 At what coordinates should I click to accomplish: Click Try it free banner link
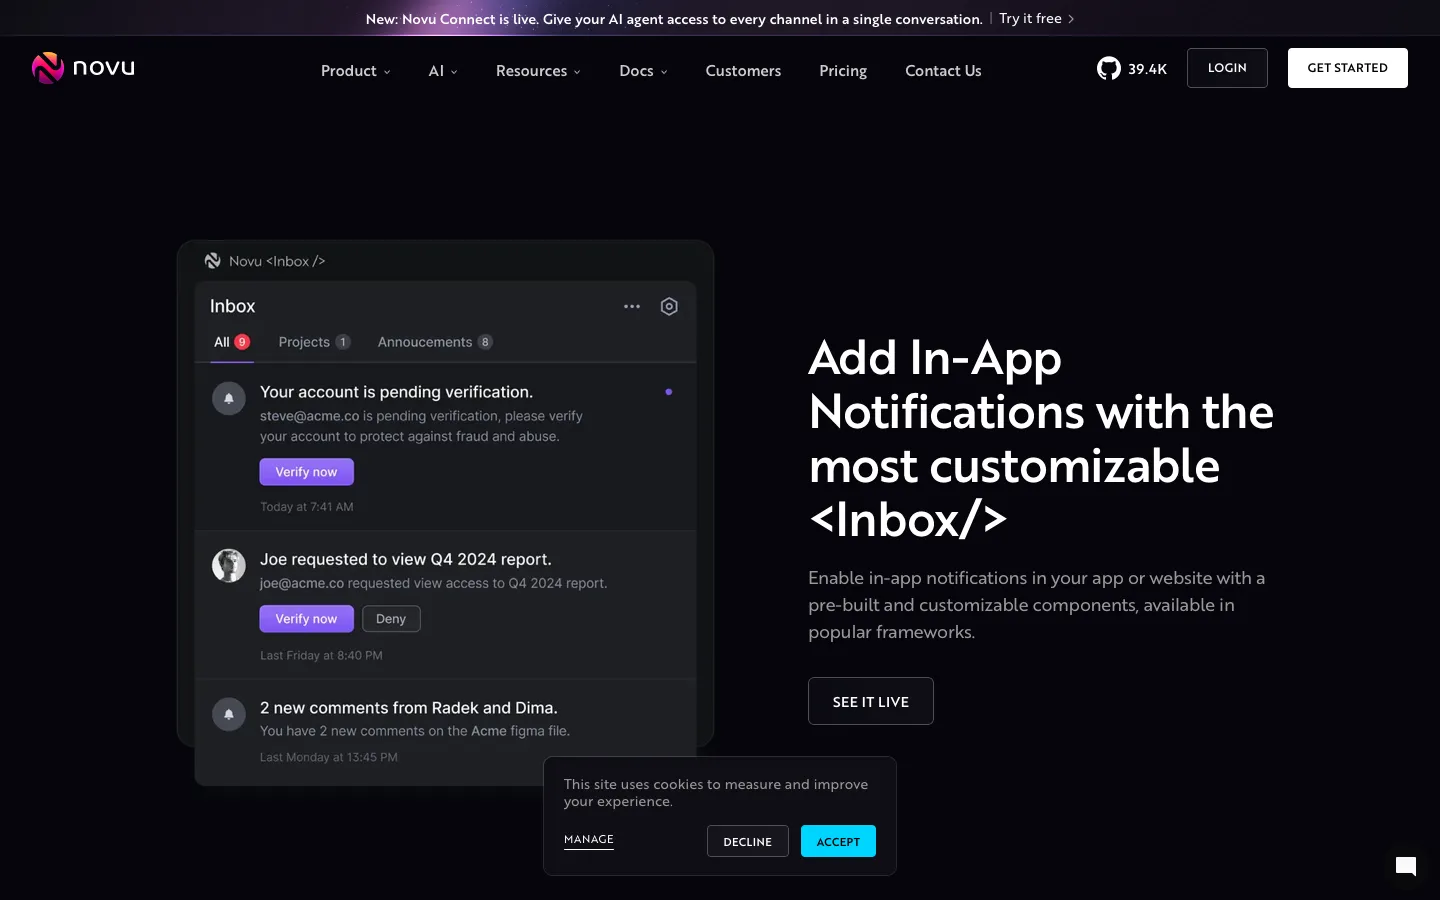coord(1036,19)
